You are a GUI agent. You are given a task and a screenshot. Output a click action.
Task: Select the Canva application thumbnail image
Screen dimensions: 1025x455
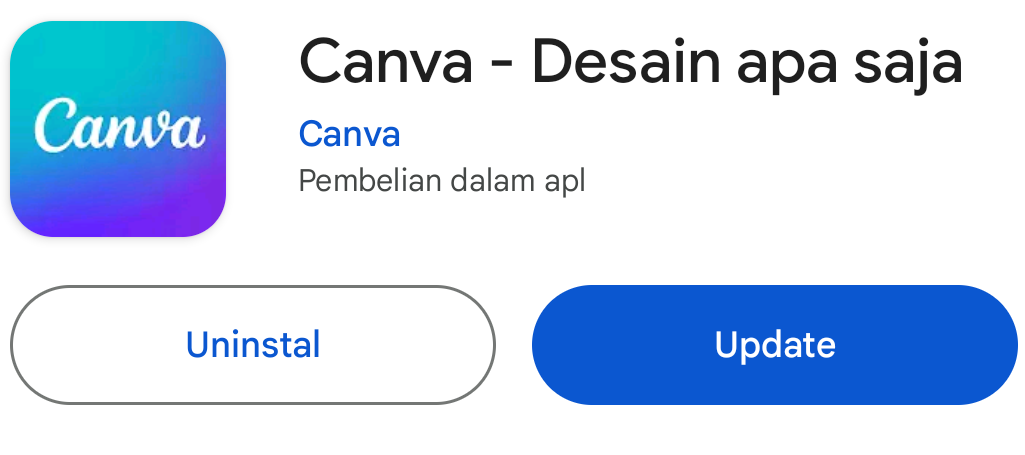(x=118, y=129)
